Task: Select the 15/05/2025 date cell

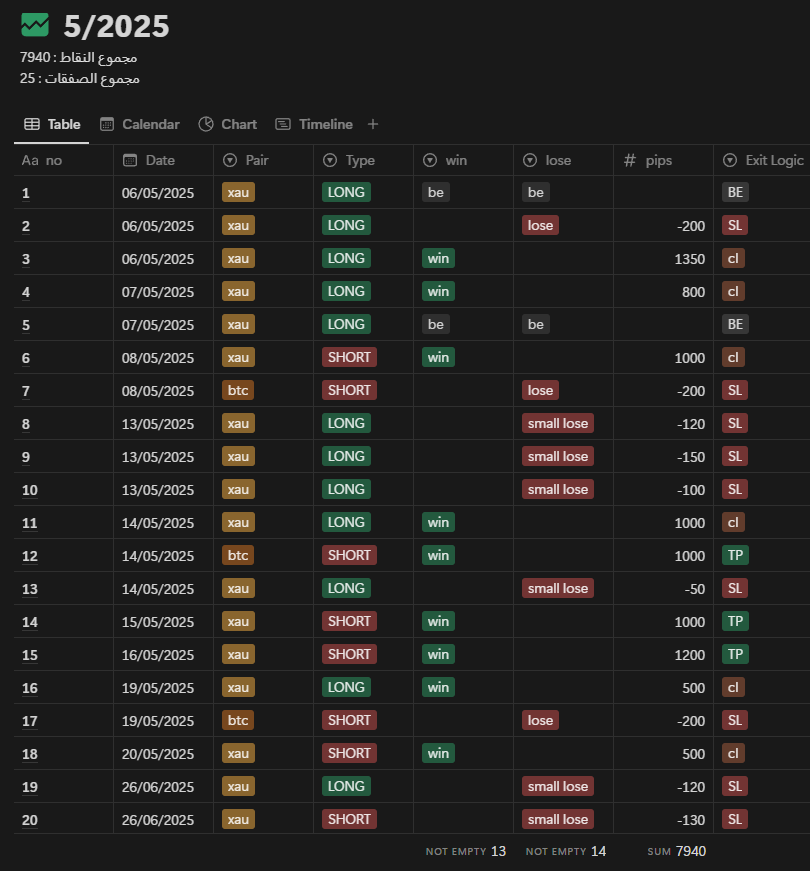Action: coord(158,622)
